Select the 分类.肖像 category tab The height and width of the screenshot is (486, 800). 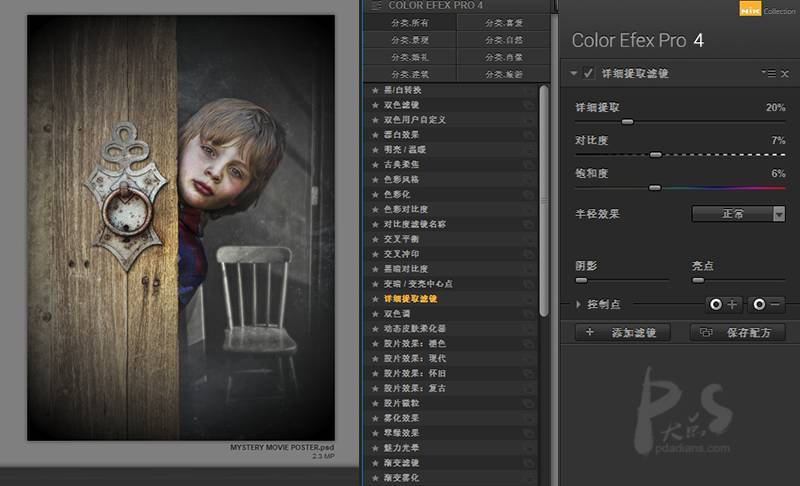504,57
